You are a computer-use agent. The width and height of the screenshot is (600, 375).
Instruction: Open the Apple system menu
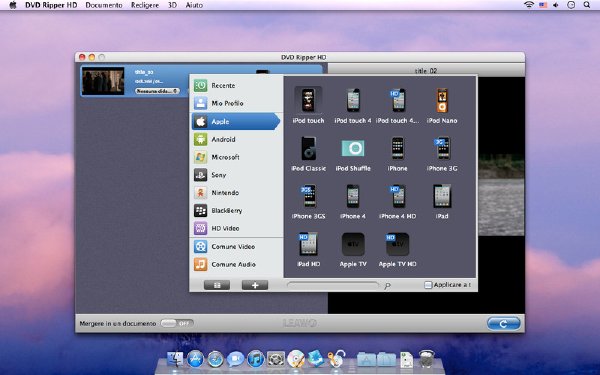(13, 5)
